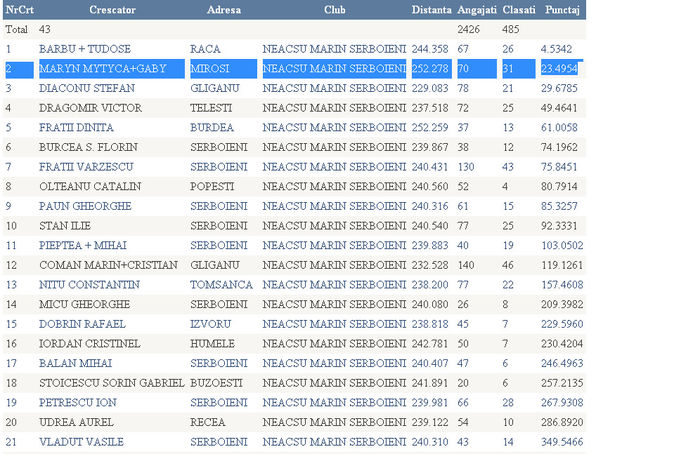Click STOICESCU SORIN GABRIEL row

click(x=111, y=382)
